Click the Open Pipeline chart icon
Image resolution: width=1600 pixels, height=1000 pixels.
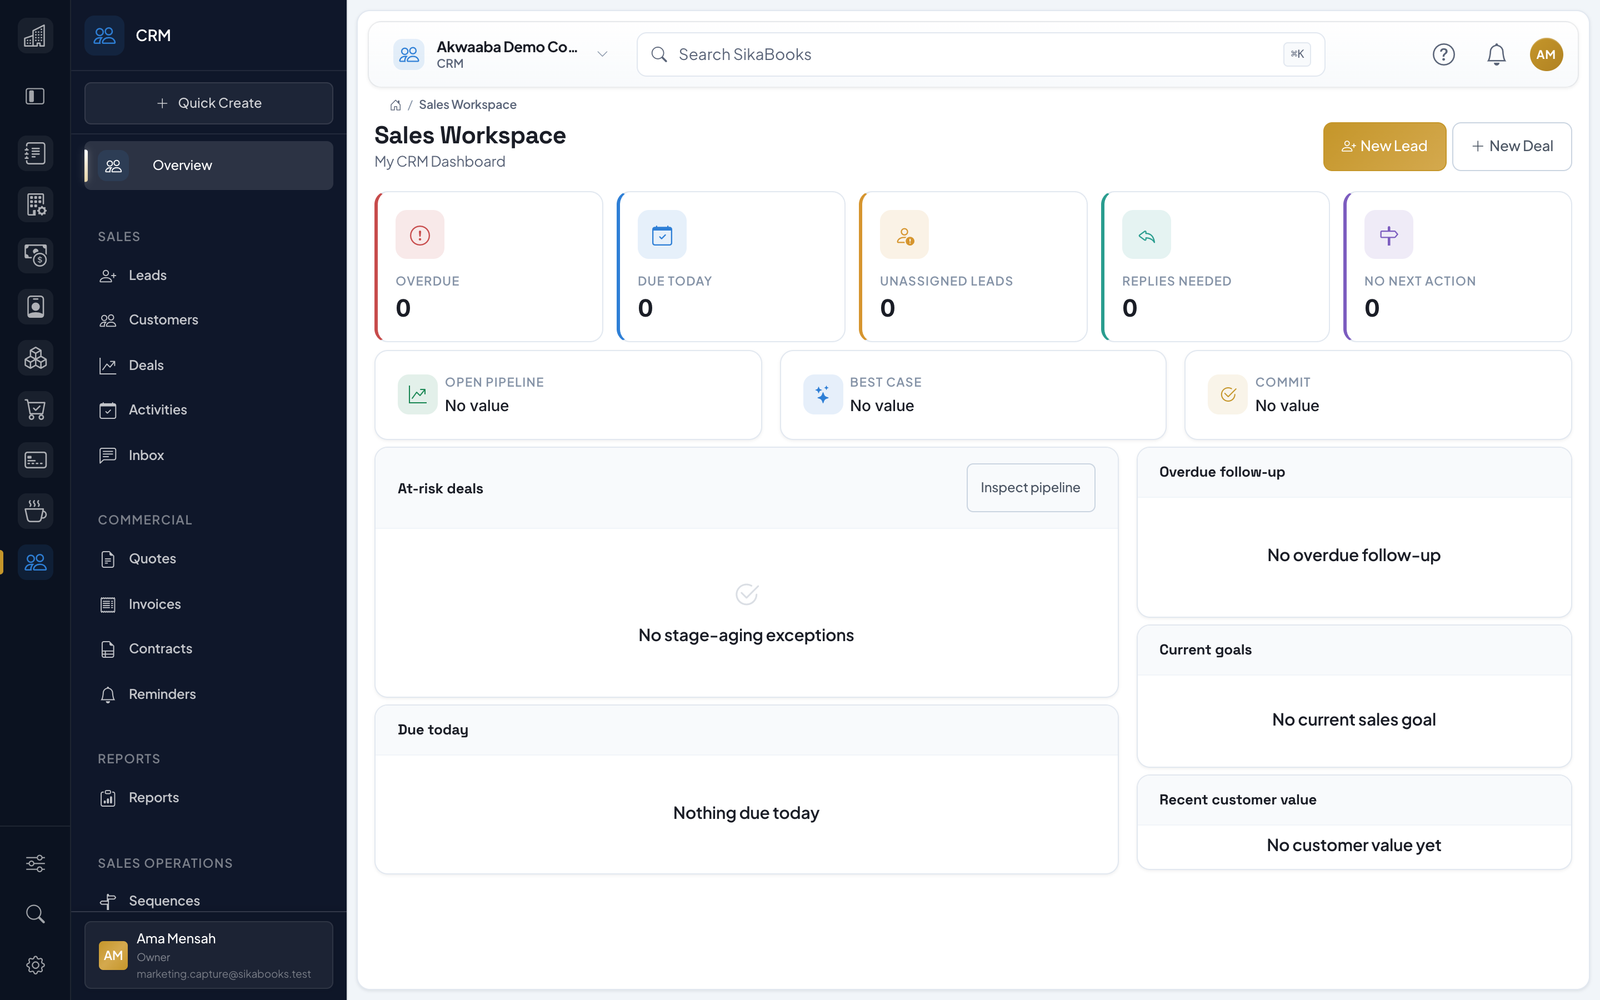tap(417, 395)
